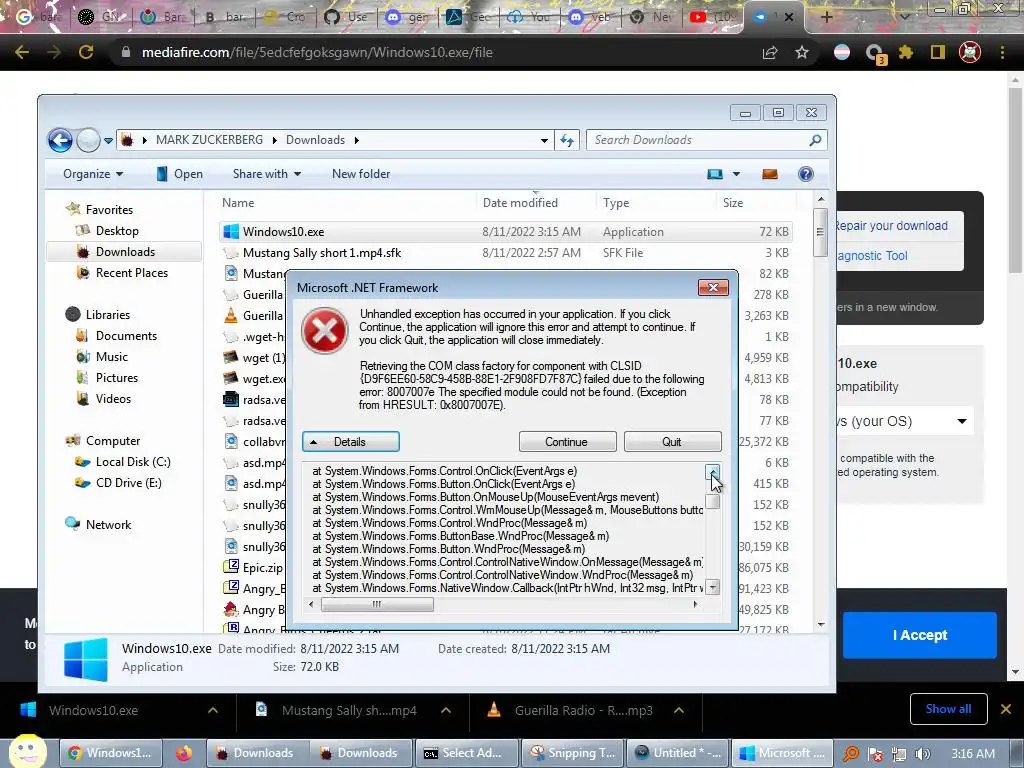This screenshot has width=1024, height=768.
Task: Click the Chrome profile avatar icon
Action: (x=970, y=52)
